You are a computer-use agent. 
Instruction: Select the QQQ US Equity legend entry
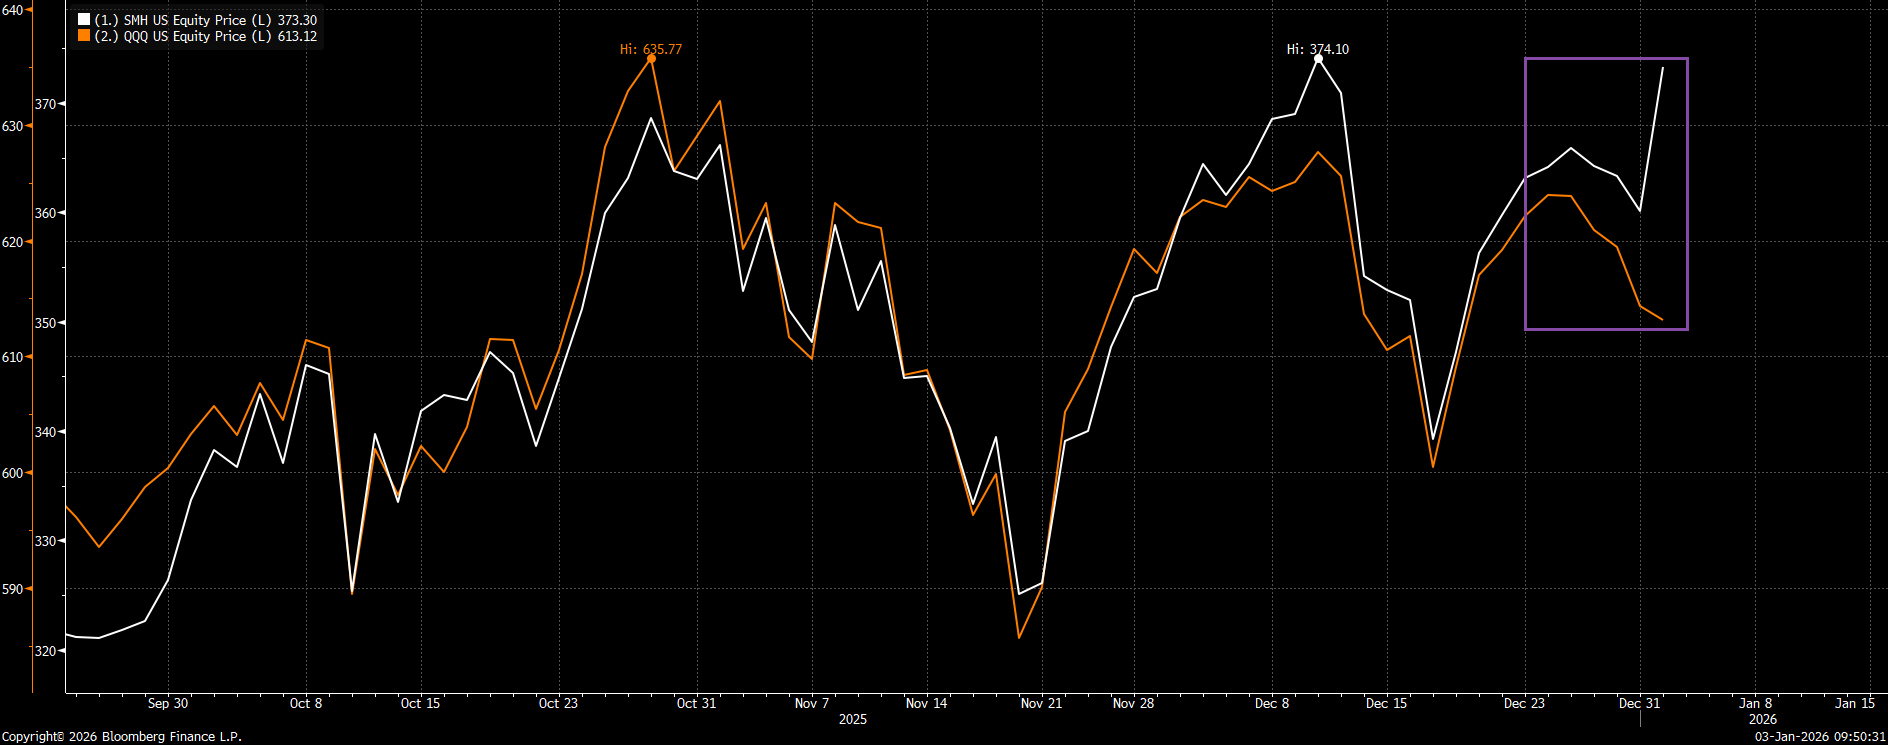[x=199, y=36]
